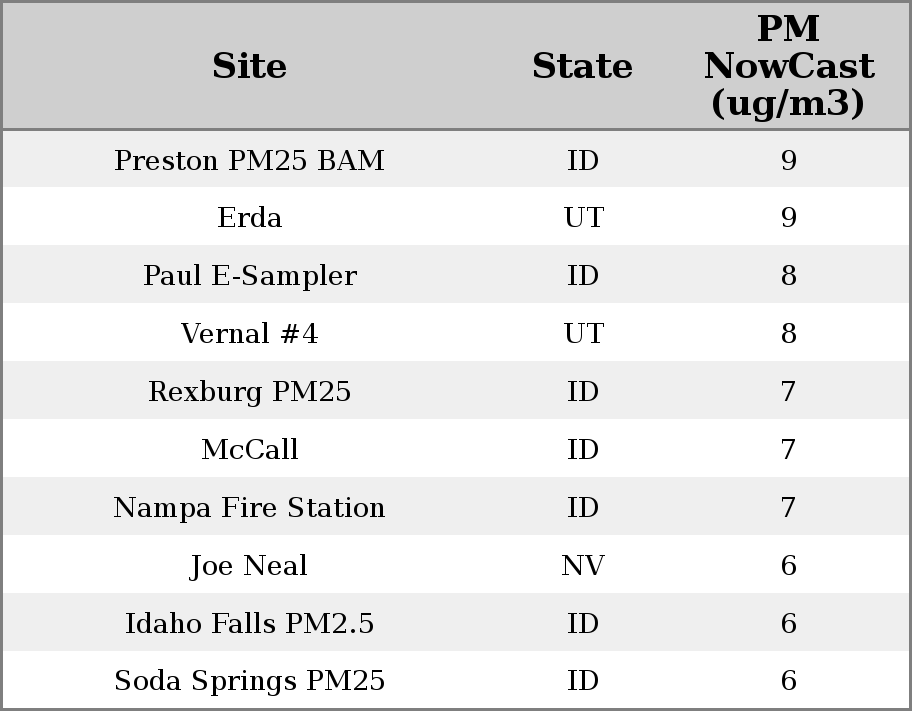Click Nampa Fire Station site name
Image resolution: width=912 pixels, height=711 pixels.
[x=249, y=508]
